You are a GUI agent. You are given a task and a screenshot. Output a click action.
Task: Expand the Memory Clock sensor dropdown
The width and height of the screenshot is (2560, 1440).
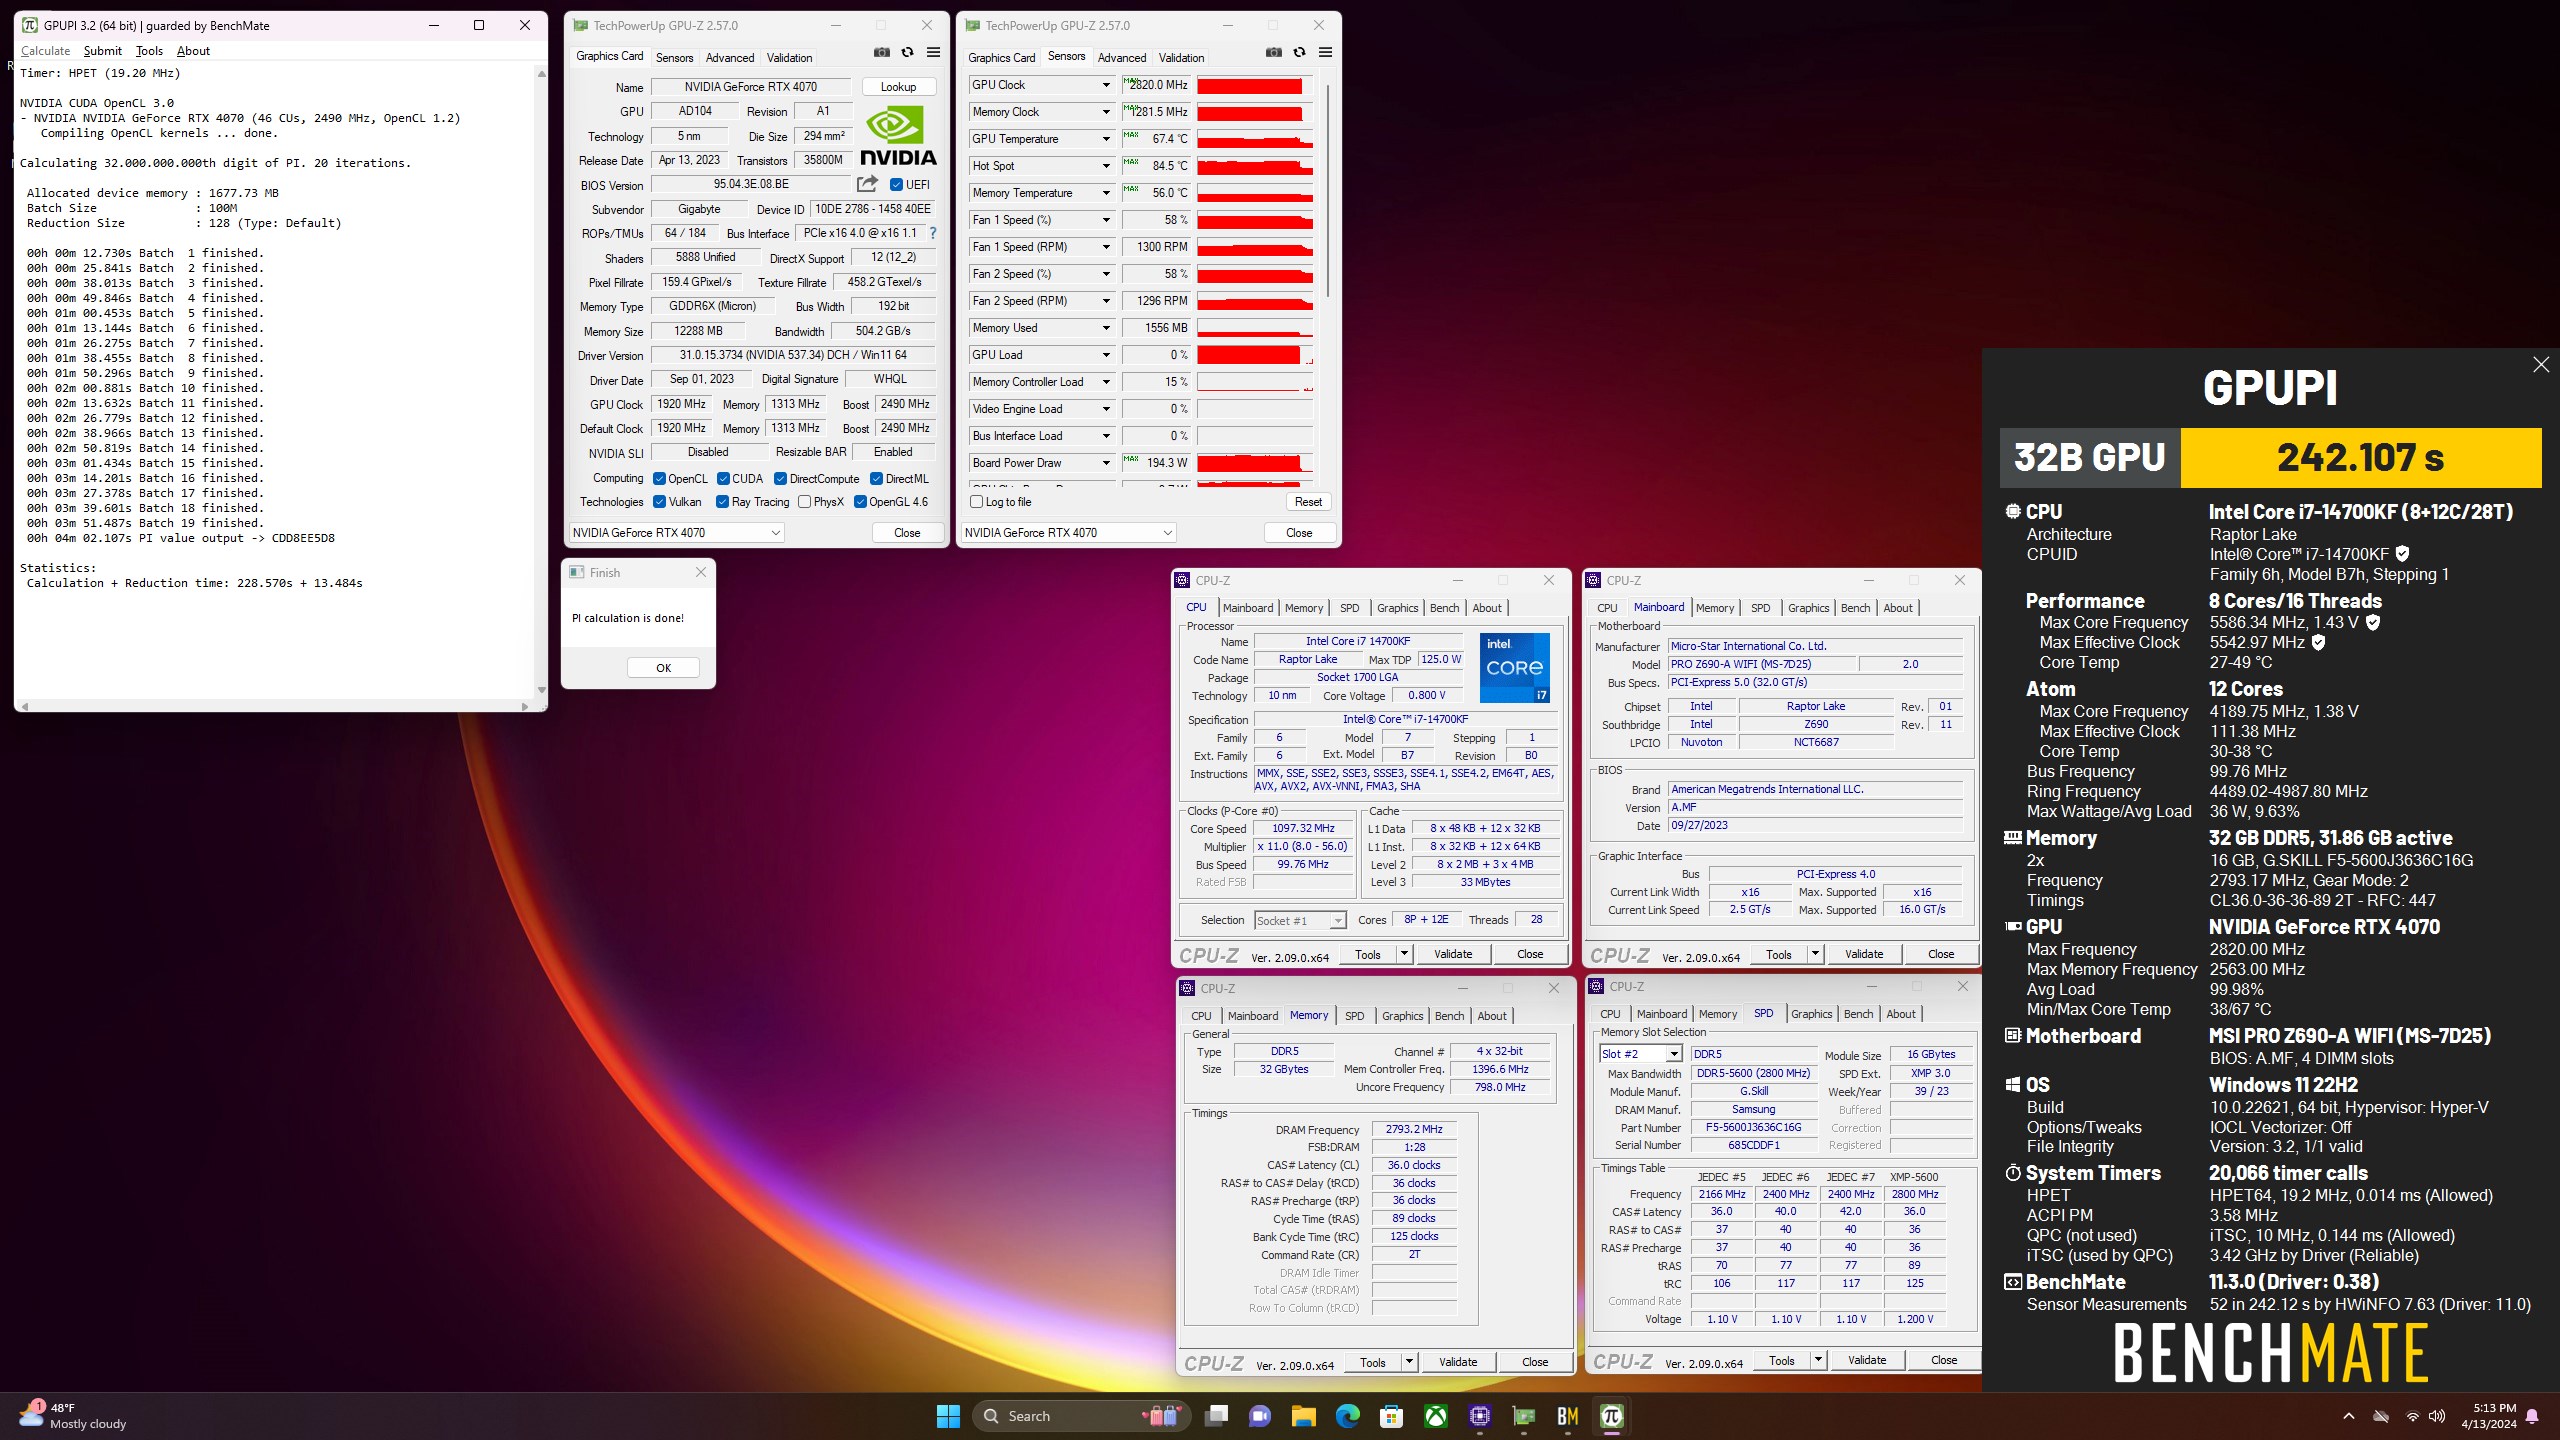(x=1105, y=112)
